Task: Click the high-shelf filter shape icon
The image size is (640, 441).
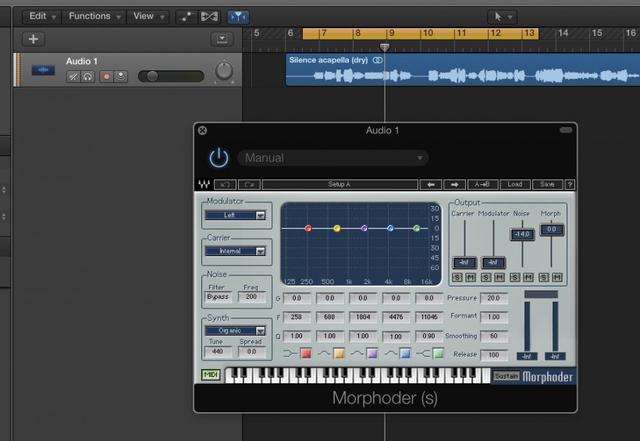Action: click(424, 353)
